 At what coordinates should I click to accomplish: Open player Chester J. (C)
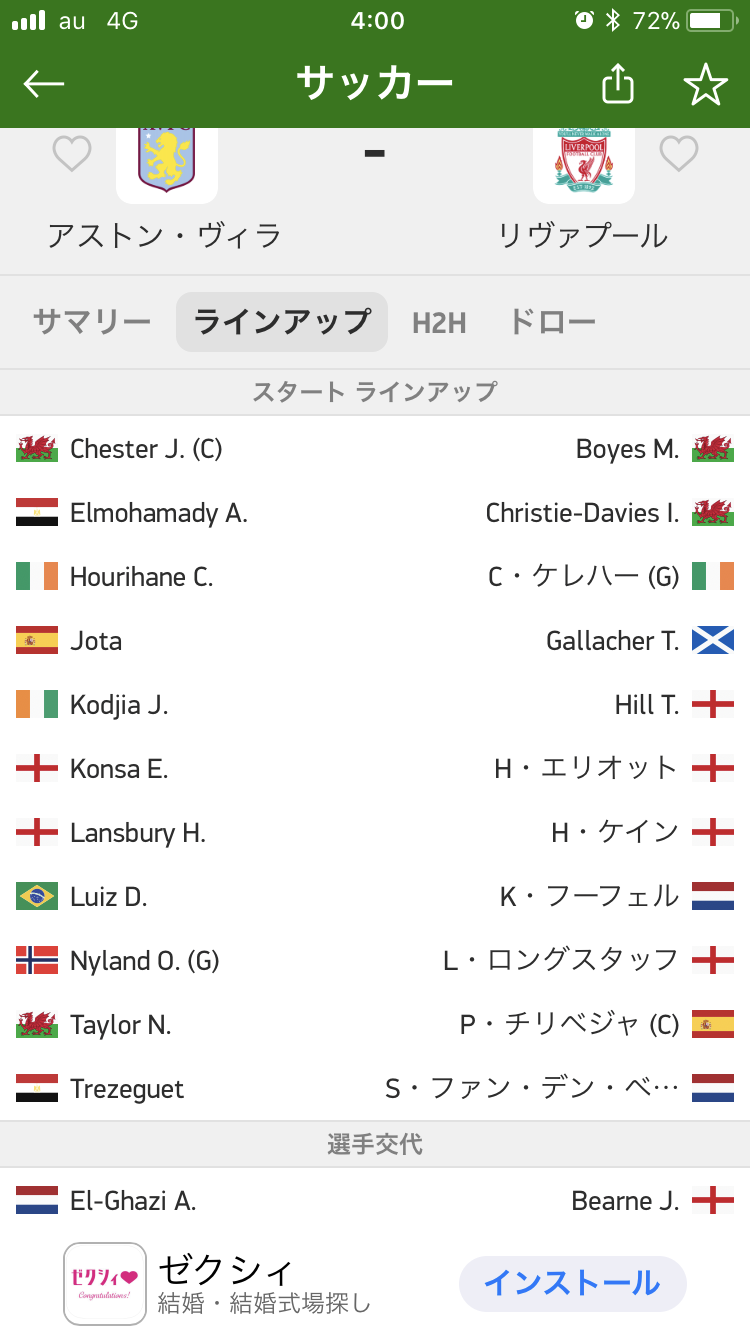146,449
